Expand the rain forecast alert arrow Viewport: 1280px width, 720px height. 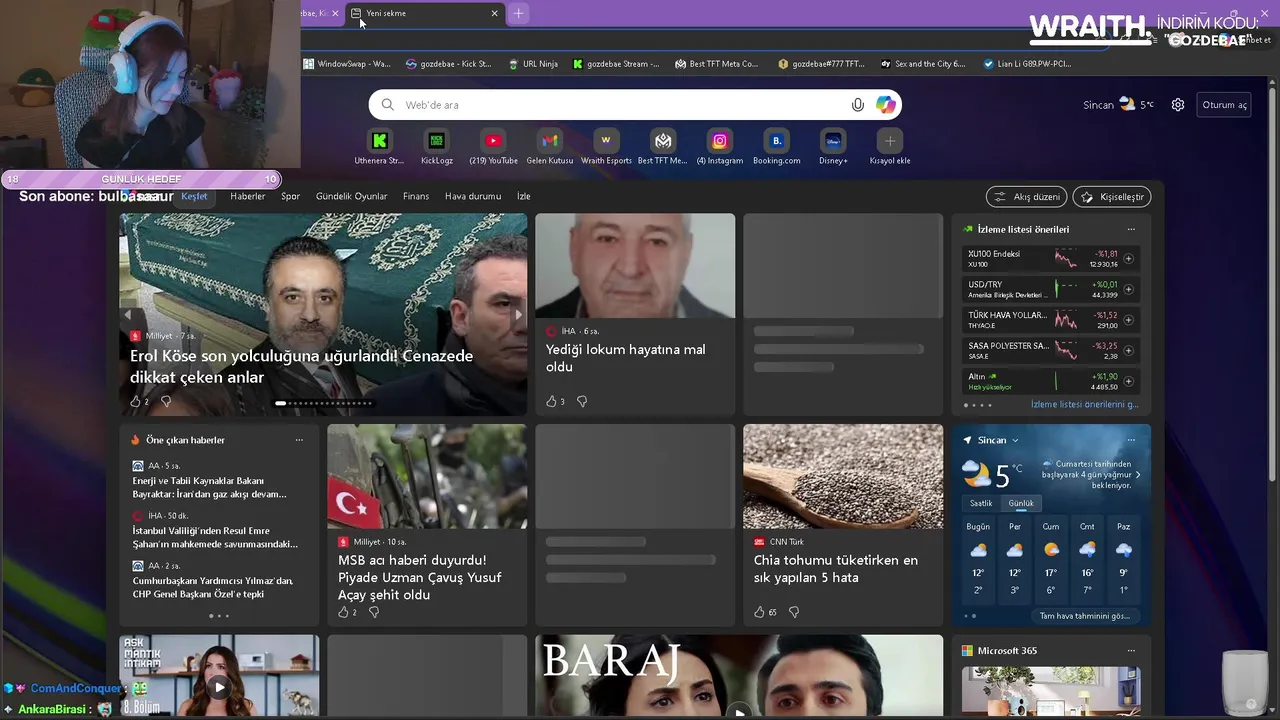tap(1138, 475)
